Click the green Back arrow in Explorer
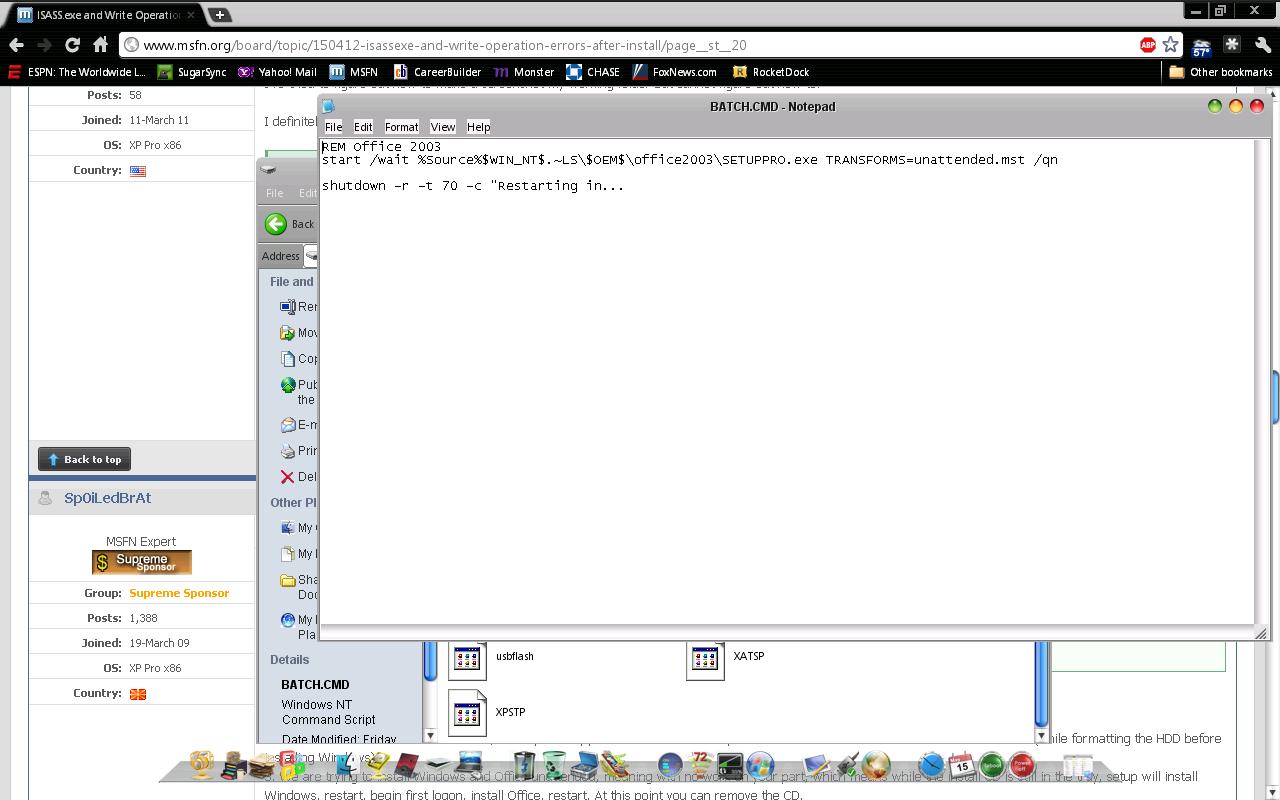 [x=276, y=224]
